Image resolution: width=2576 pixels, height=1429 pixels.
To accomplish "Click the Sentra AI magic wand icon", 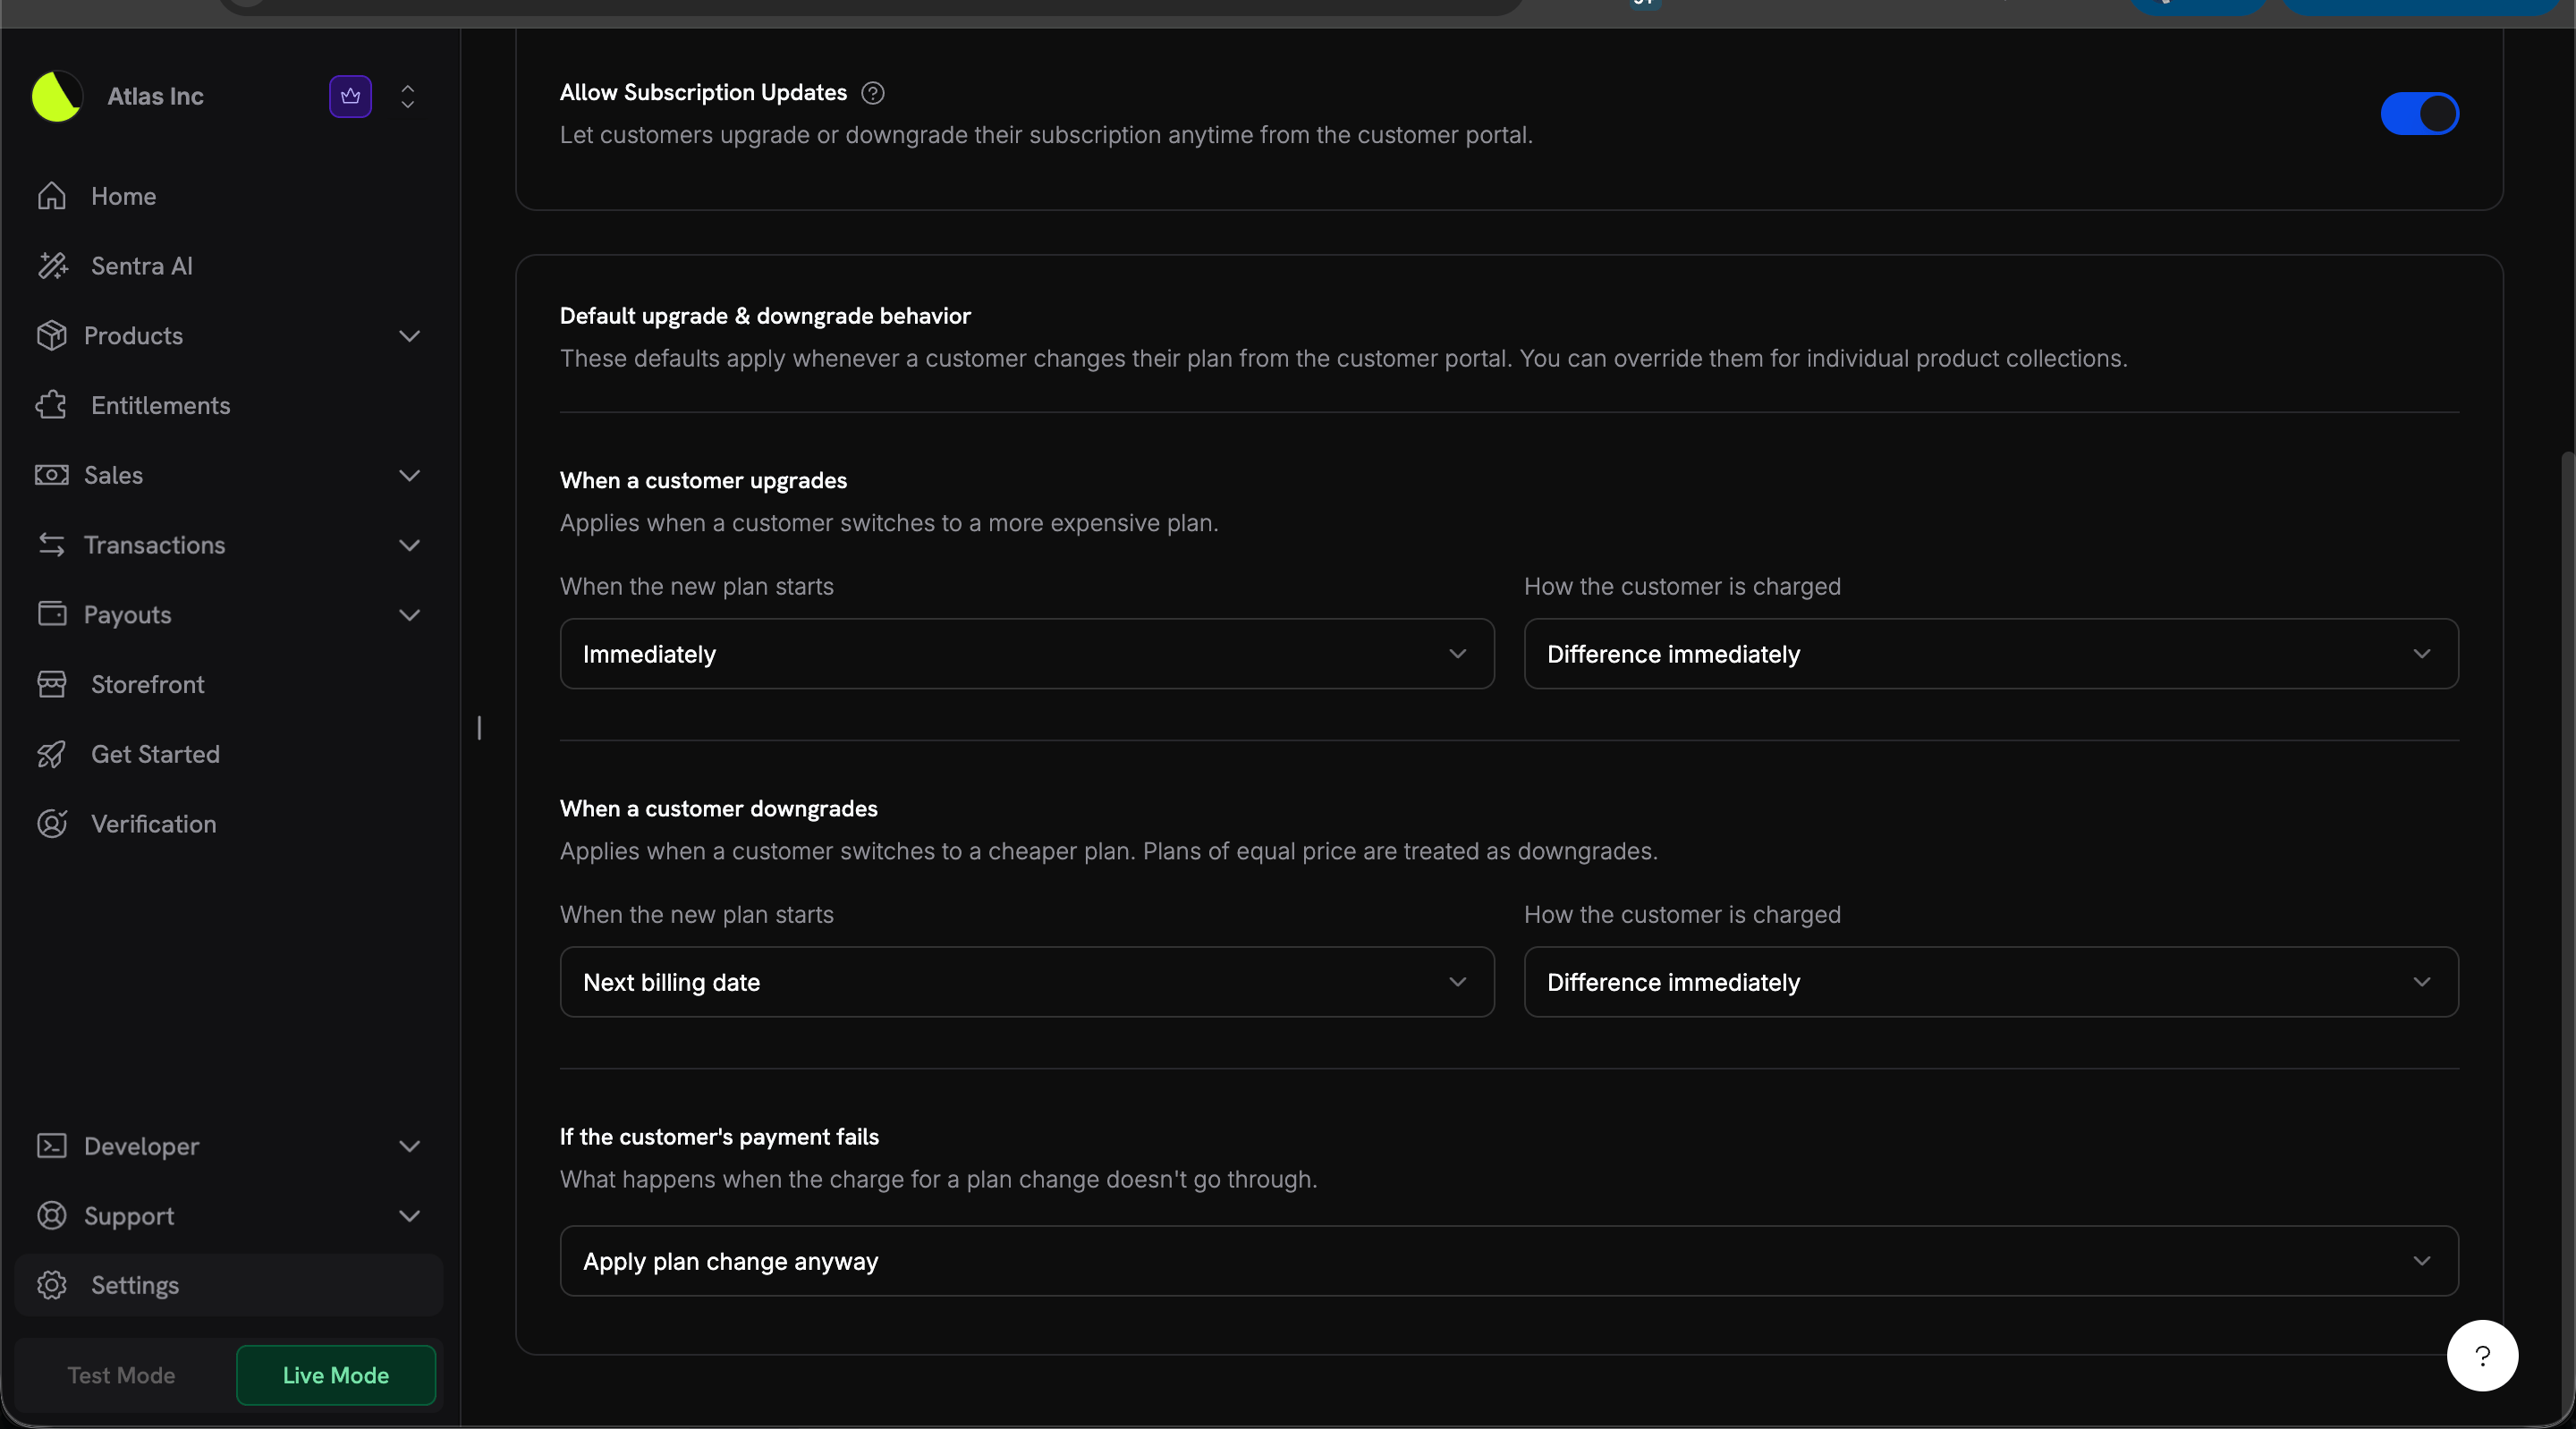I will point(52,266).
